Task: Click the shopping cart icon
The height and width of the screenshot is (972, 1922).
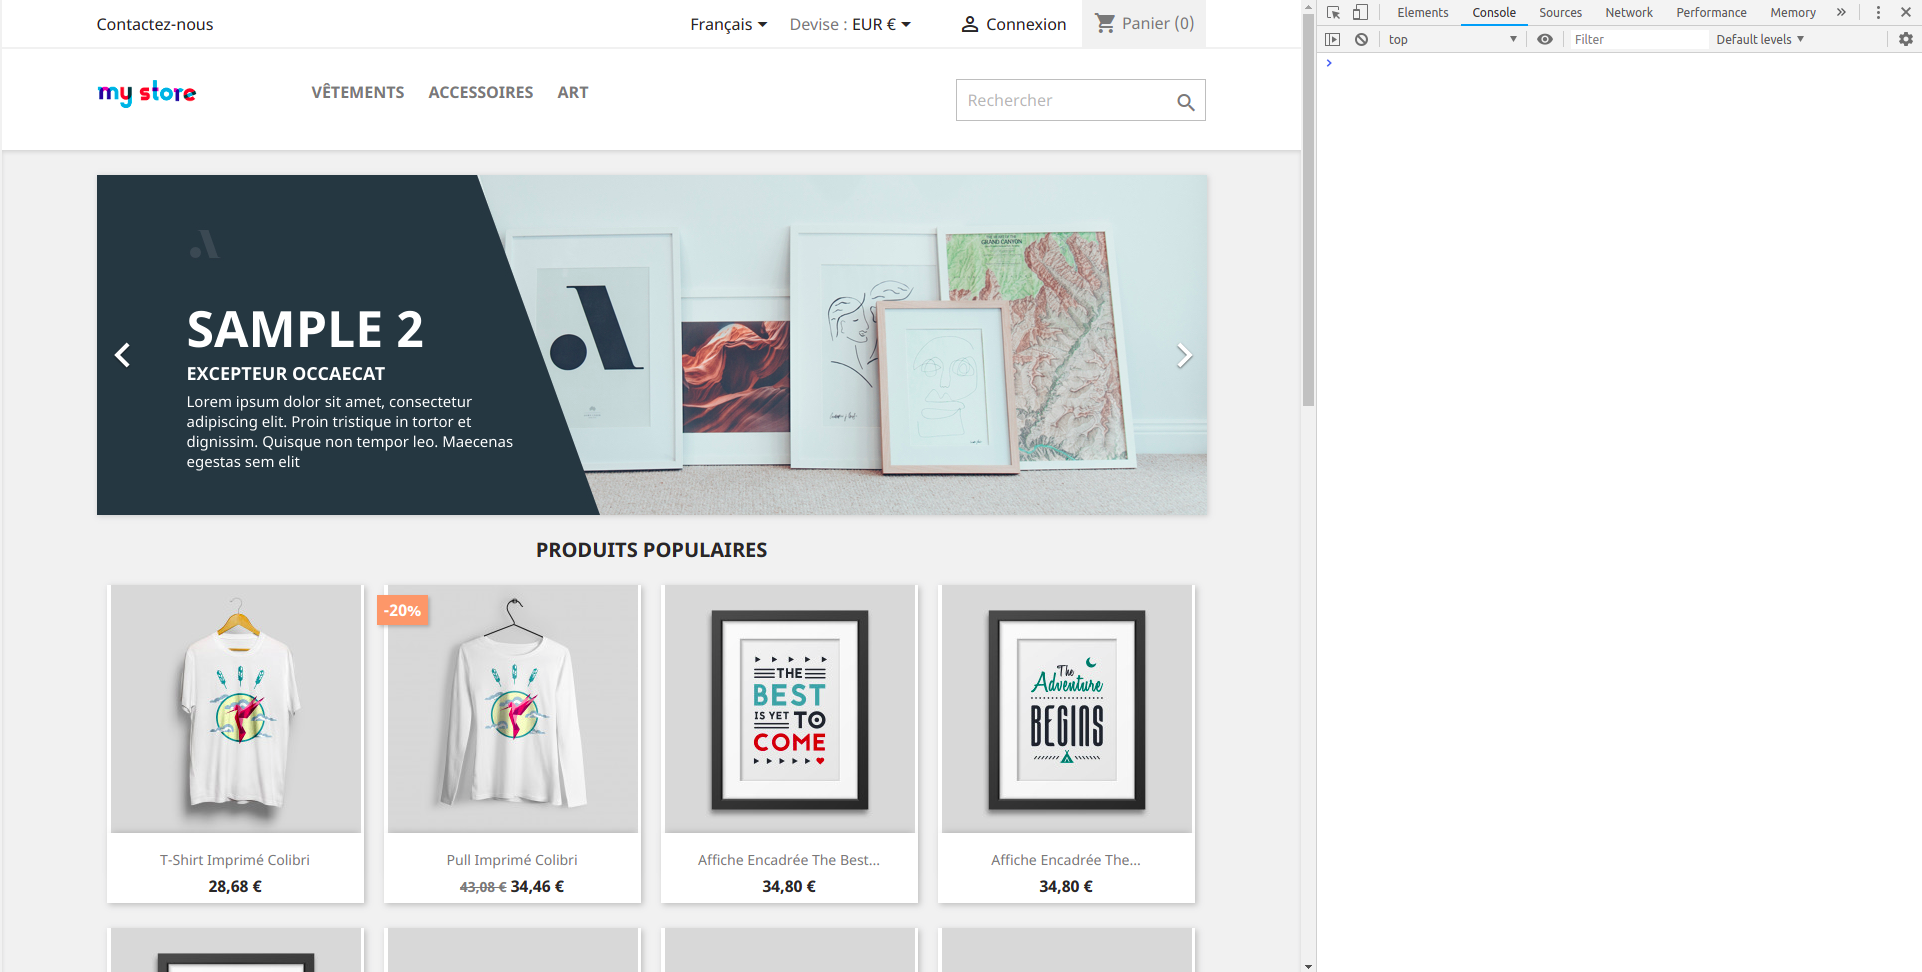Action: pyautogui.click(x=1105, y=23)
